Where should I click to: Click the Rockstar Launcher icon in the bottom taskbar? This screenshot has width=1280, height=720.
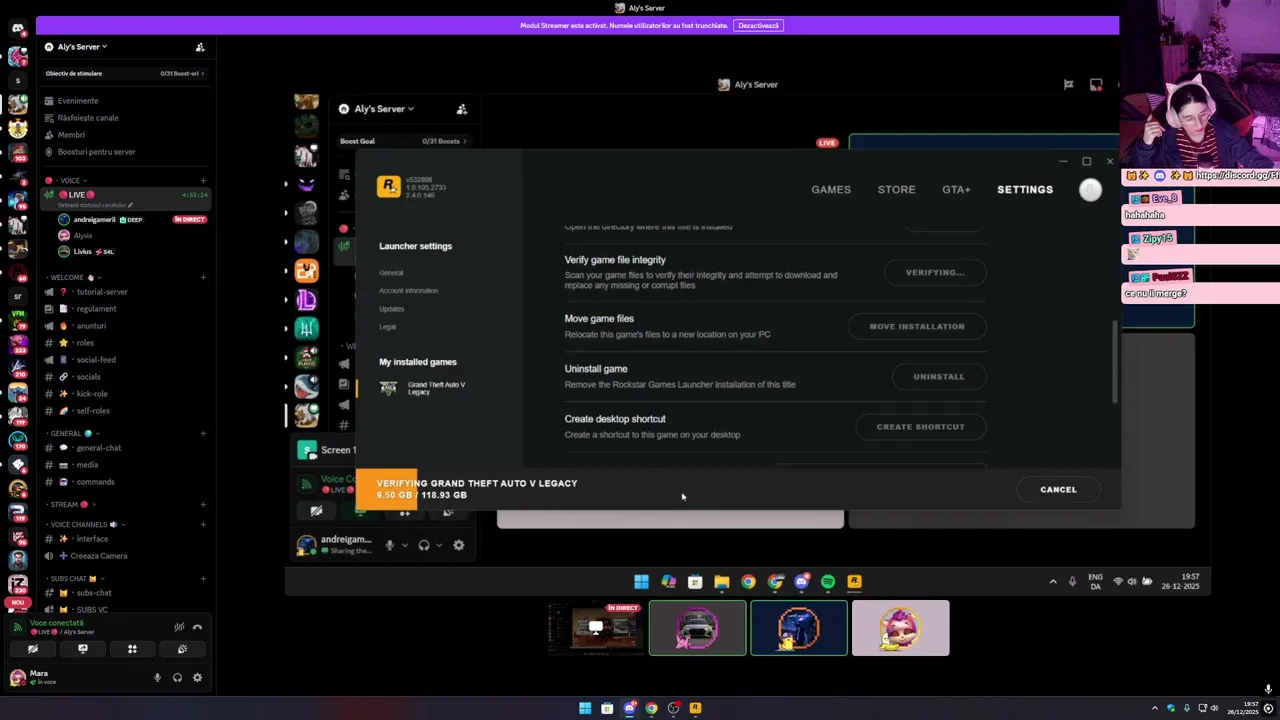click(695, 708)
